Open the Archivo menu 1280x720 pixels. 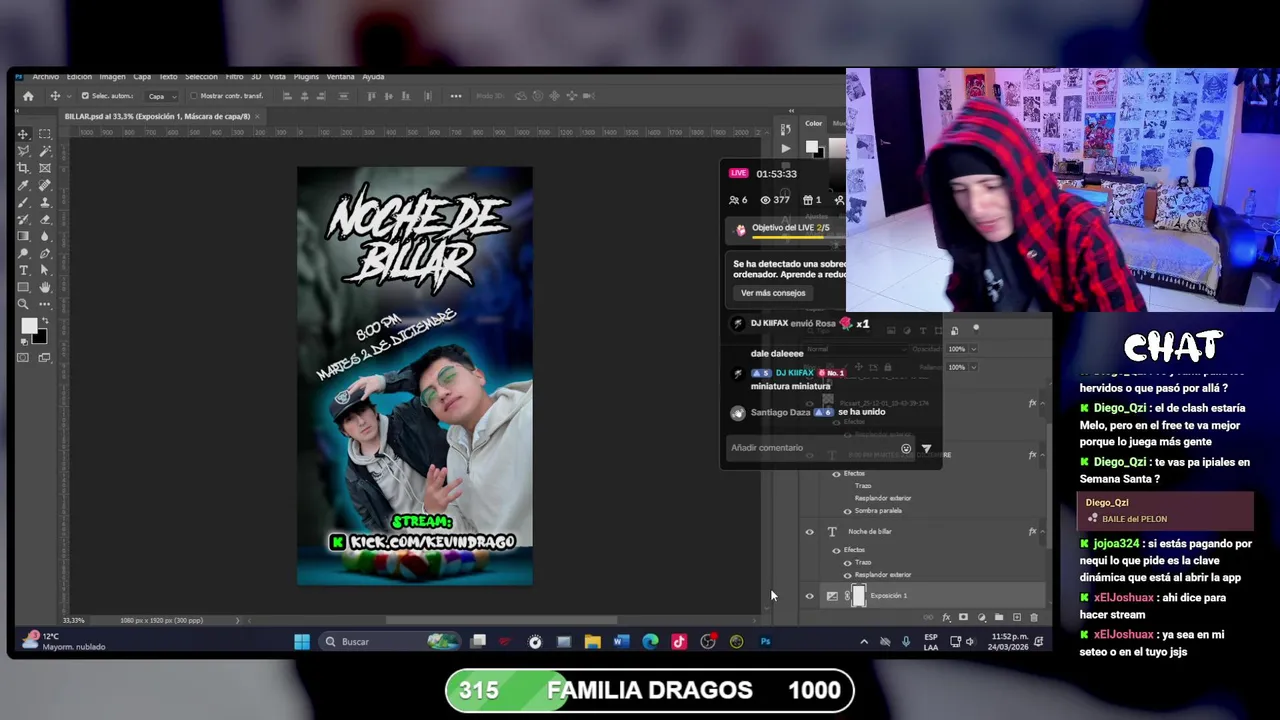click(45, 77)
